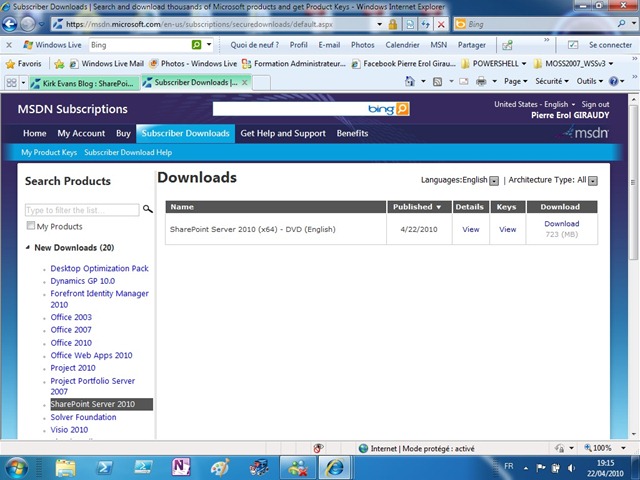This screenshot has height=480, width=640.
Task: Click the Sign out link
Action: pos(595,104)
